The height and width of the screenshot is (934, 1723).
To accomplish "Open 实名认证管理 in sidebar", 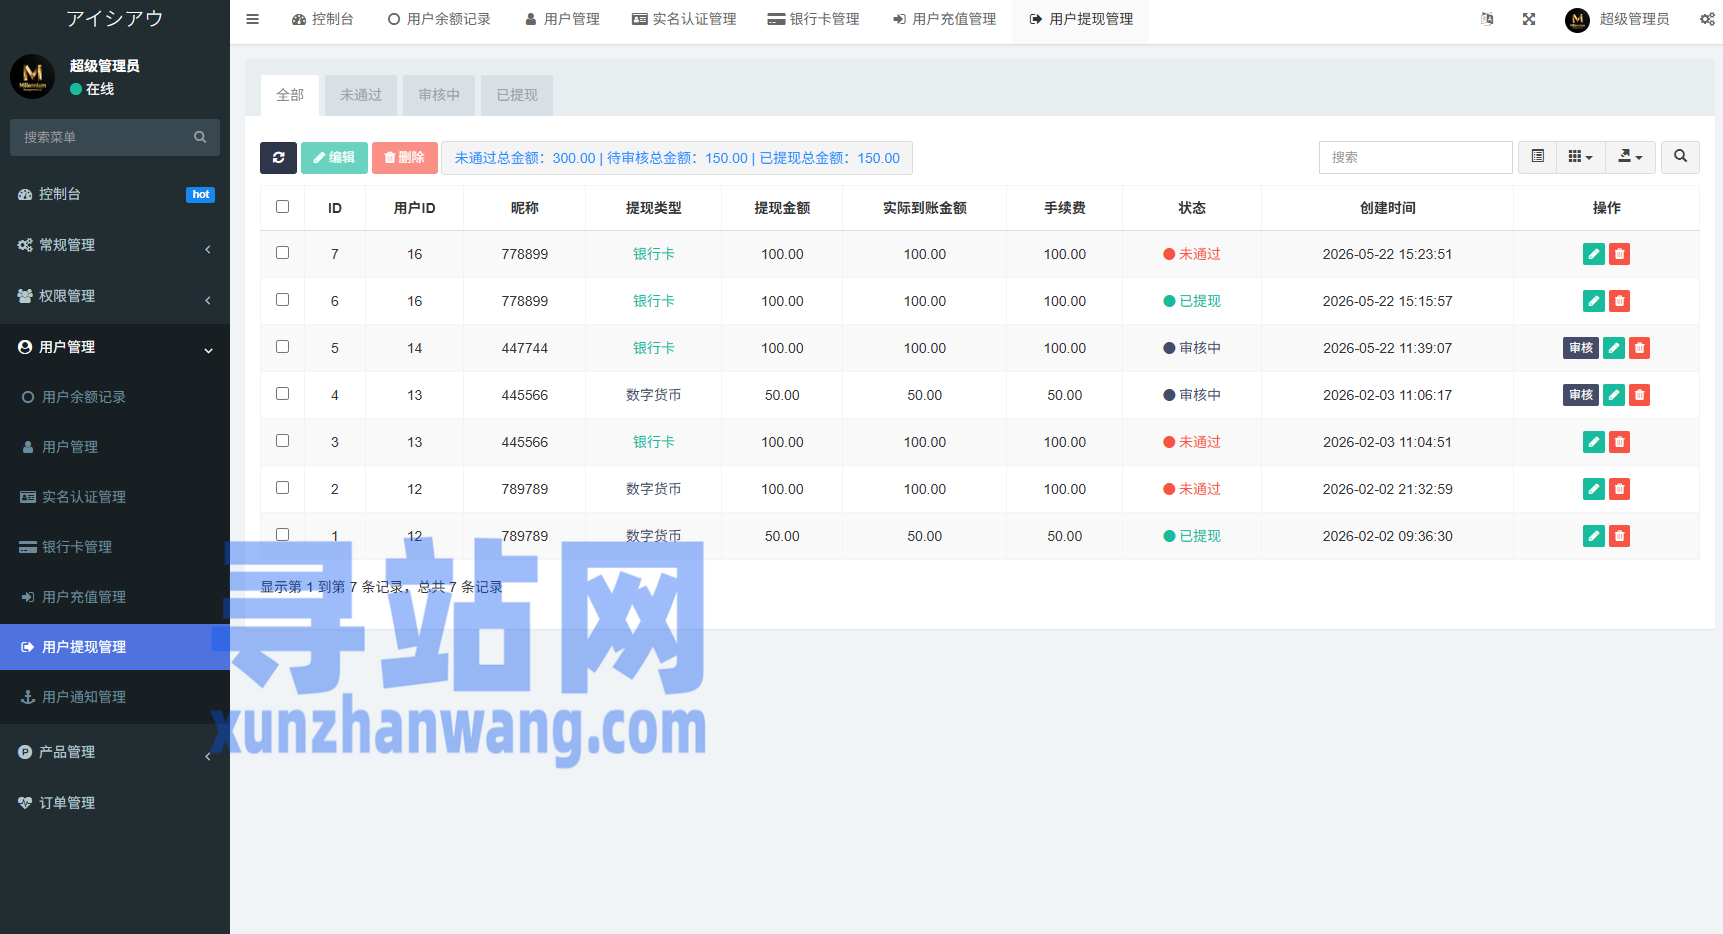I will (x=115, y=497).
